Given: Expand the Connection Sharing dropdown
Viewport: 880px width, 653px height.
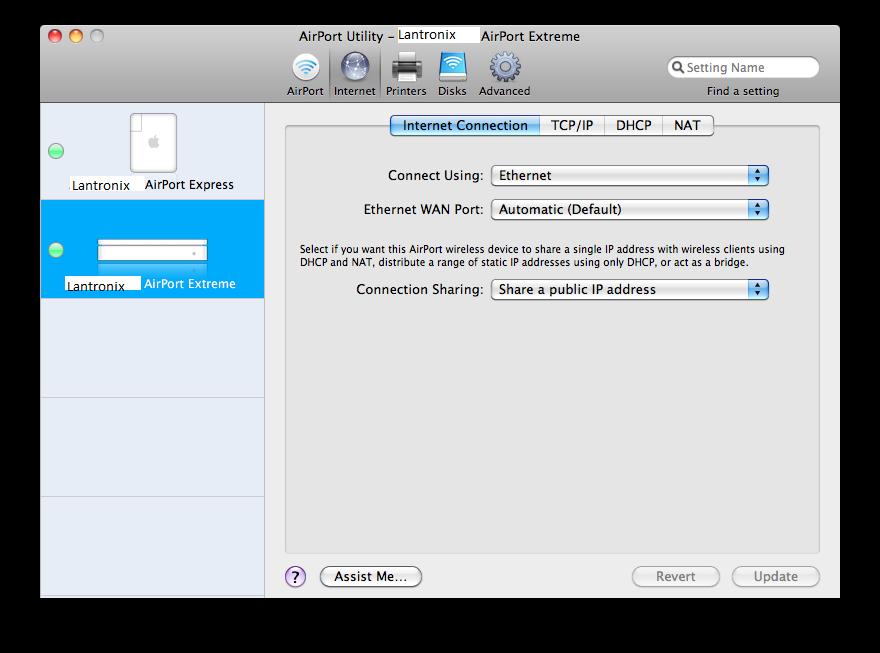Looking at the screenshot, I should (x=629, y=289).
